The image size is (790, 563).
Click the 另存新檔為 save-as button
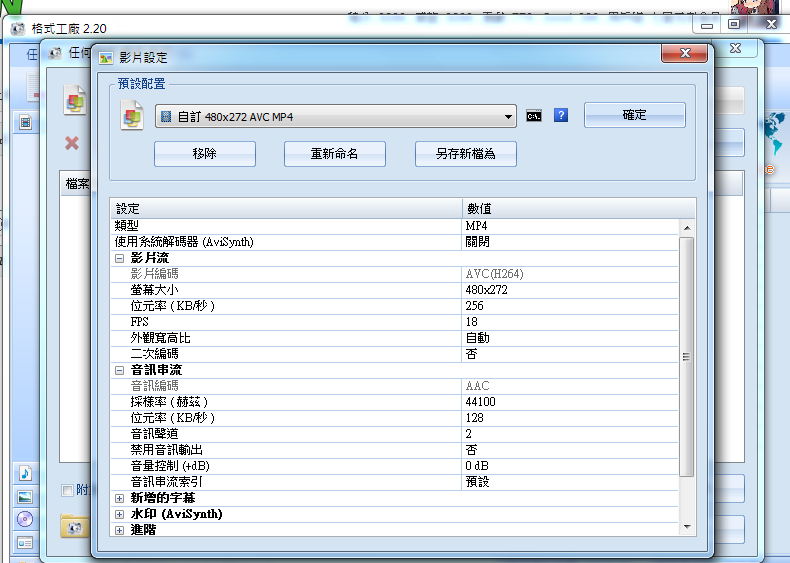tap(466, 154)
